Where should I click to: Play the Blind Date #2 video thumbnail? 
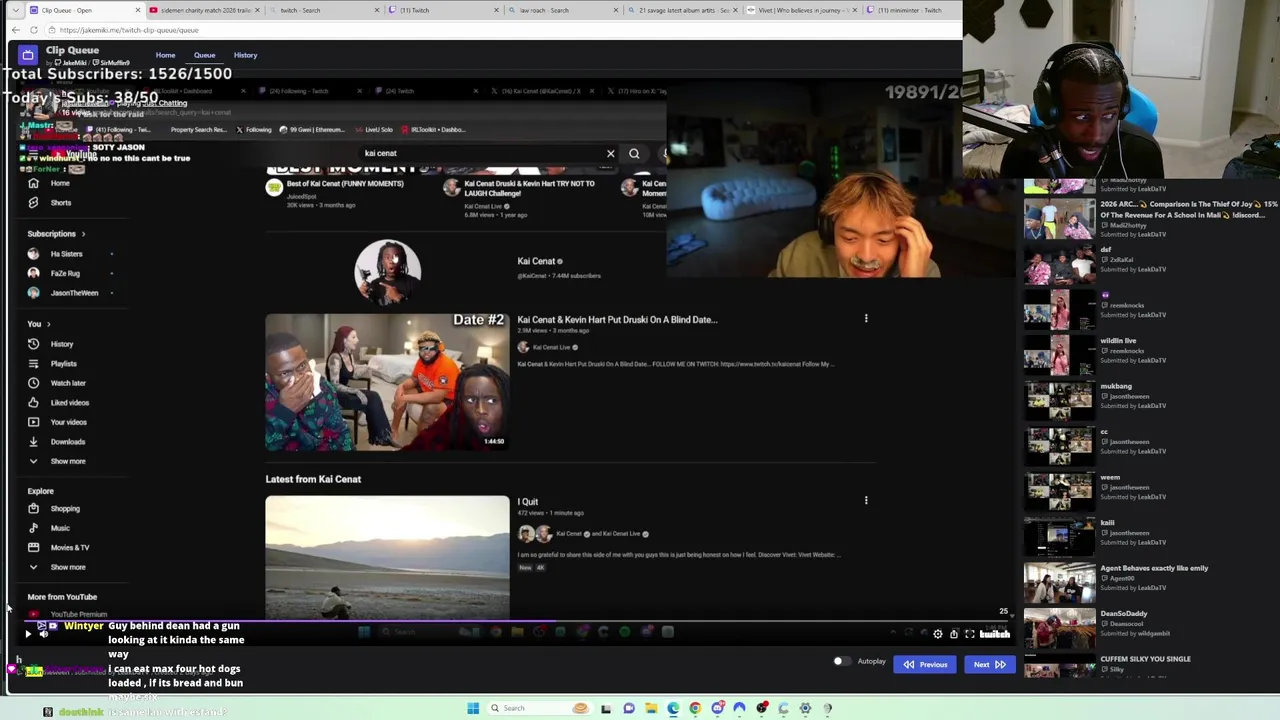(x=387, y=382)
